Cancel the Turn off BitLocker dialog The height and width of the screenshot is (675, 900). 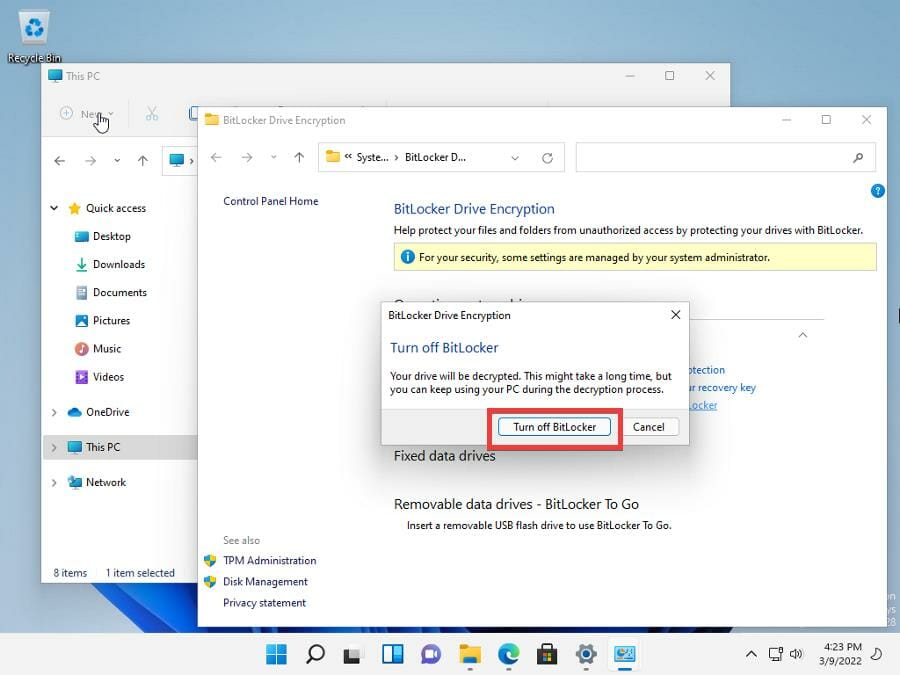[x=650, y=426]
